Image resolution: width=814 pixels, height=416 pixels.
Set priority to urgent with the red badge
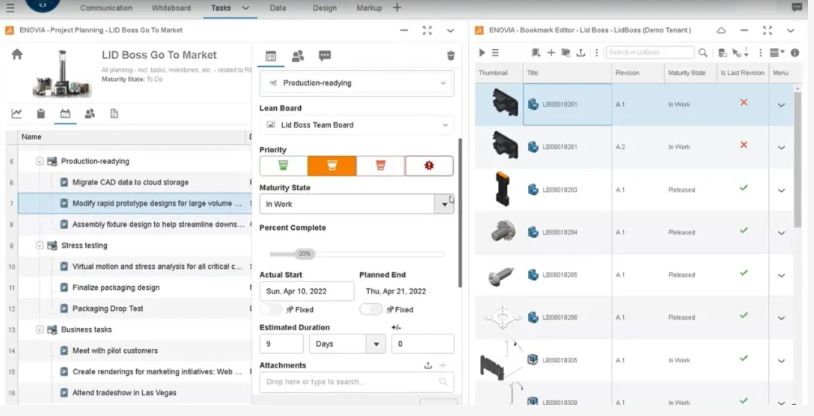pos(429,166)
